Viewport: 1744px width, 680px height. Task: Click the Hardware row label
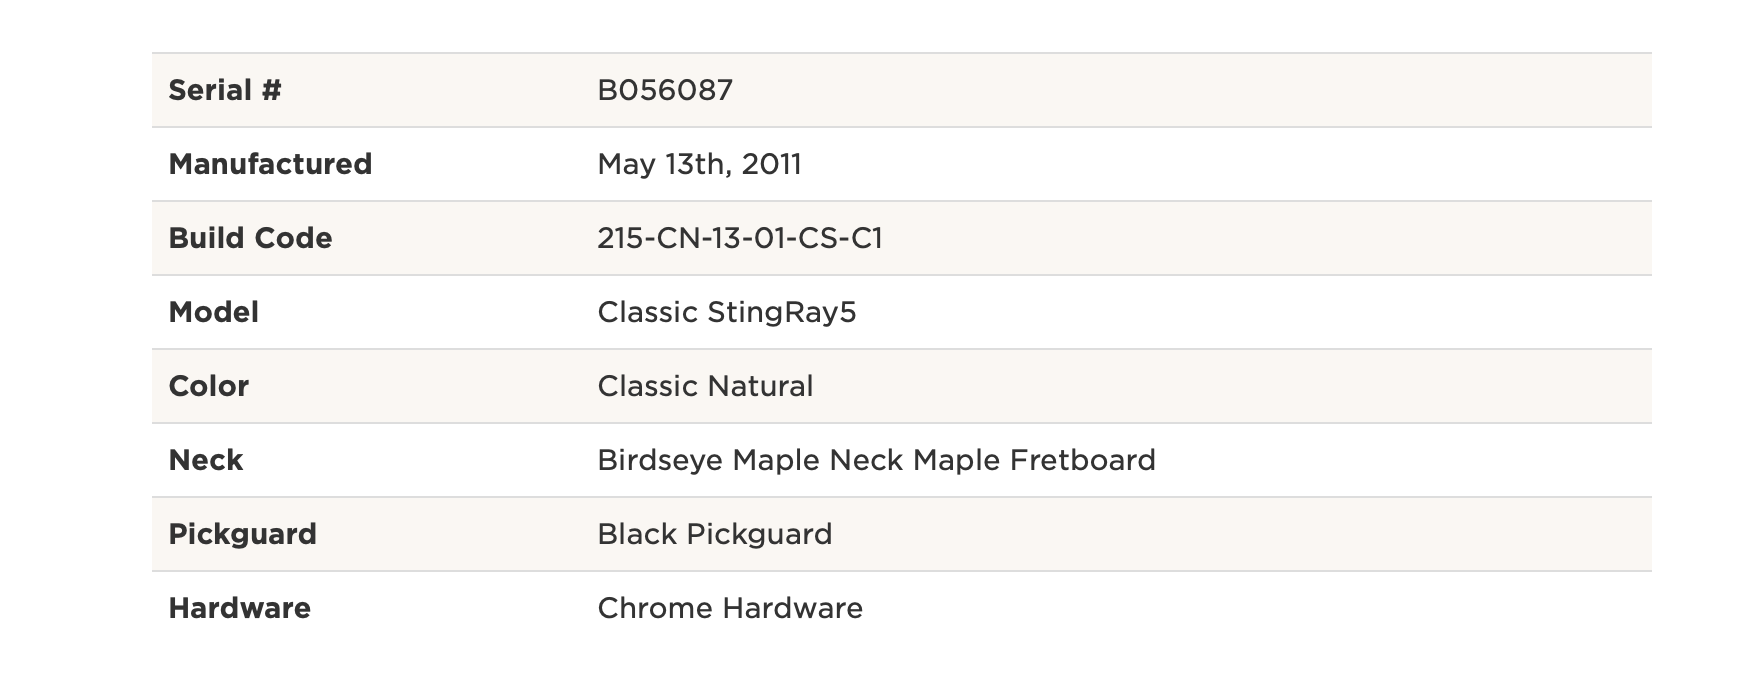tap(239, 608)
